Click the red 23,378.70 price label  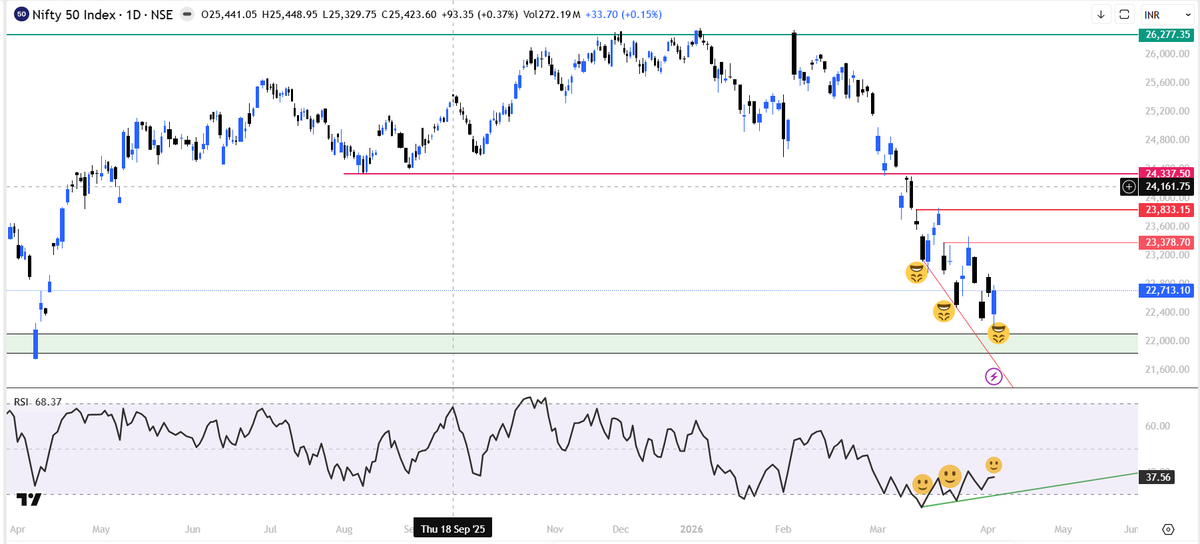[x=1167, y=242]
